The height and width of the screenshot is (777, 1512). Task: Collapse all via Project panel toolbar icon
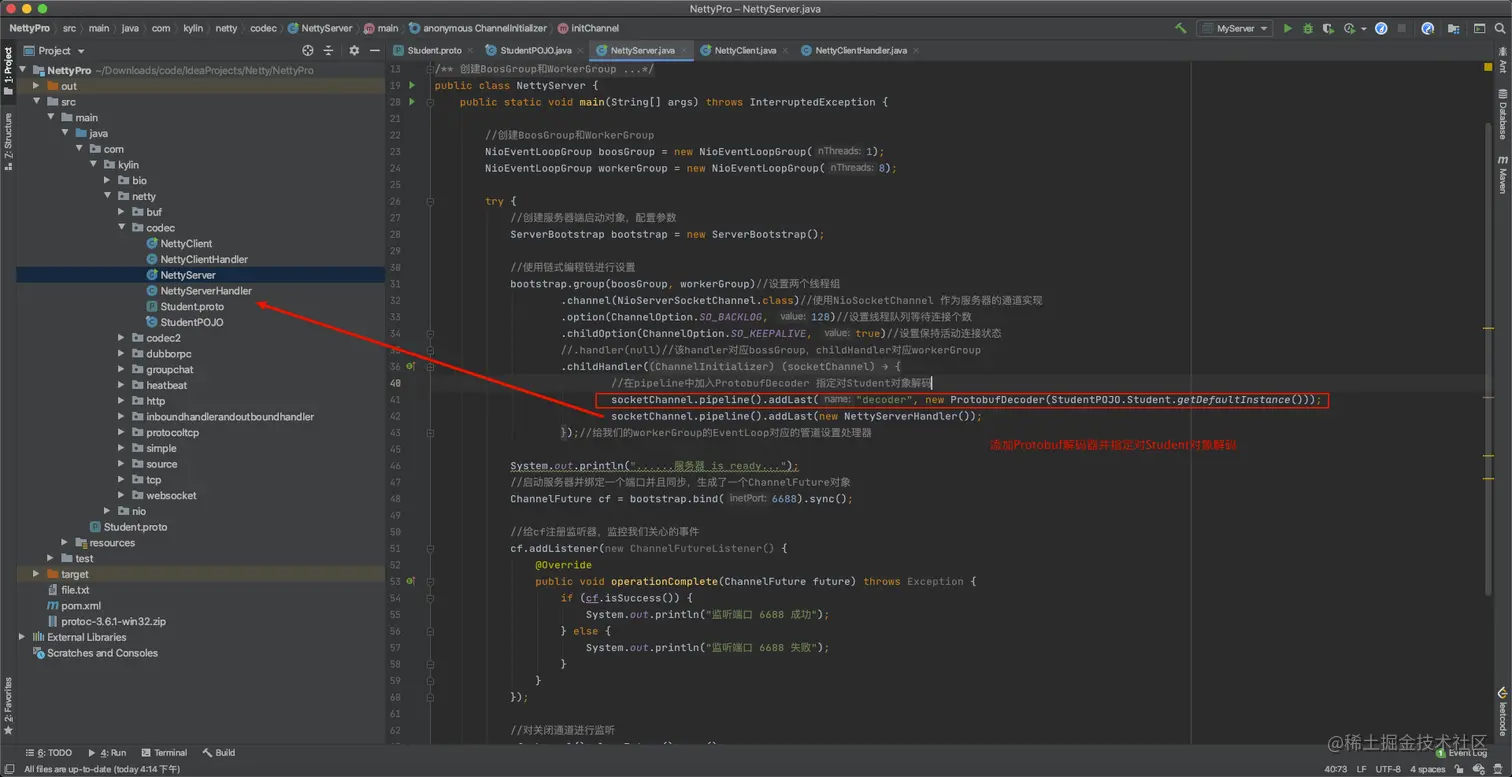pyautogui.click(x=328, y=50)
